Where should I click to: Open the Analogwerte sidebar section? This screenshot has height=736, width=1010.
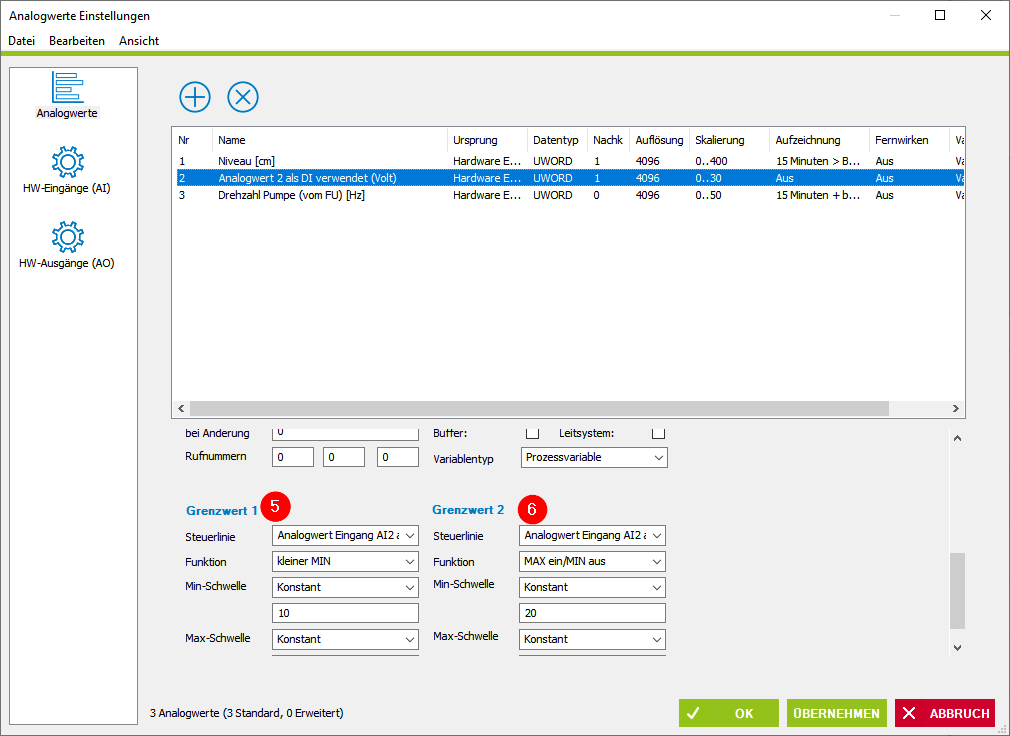click(67, 95)
